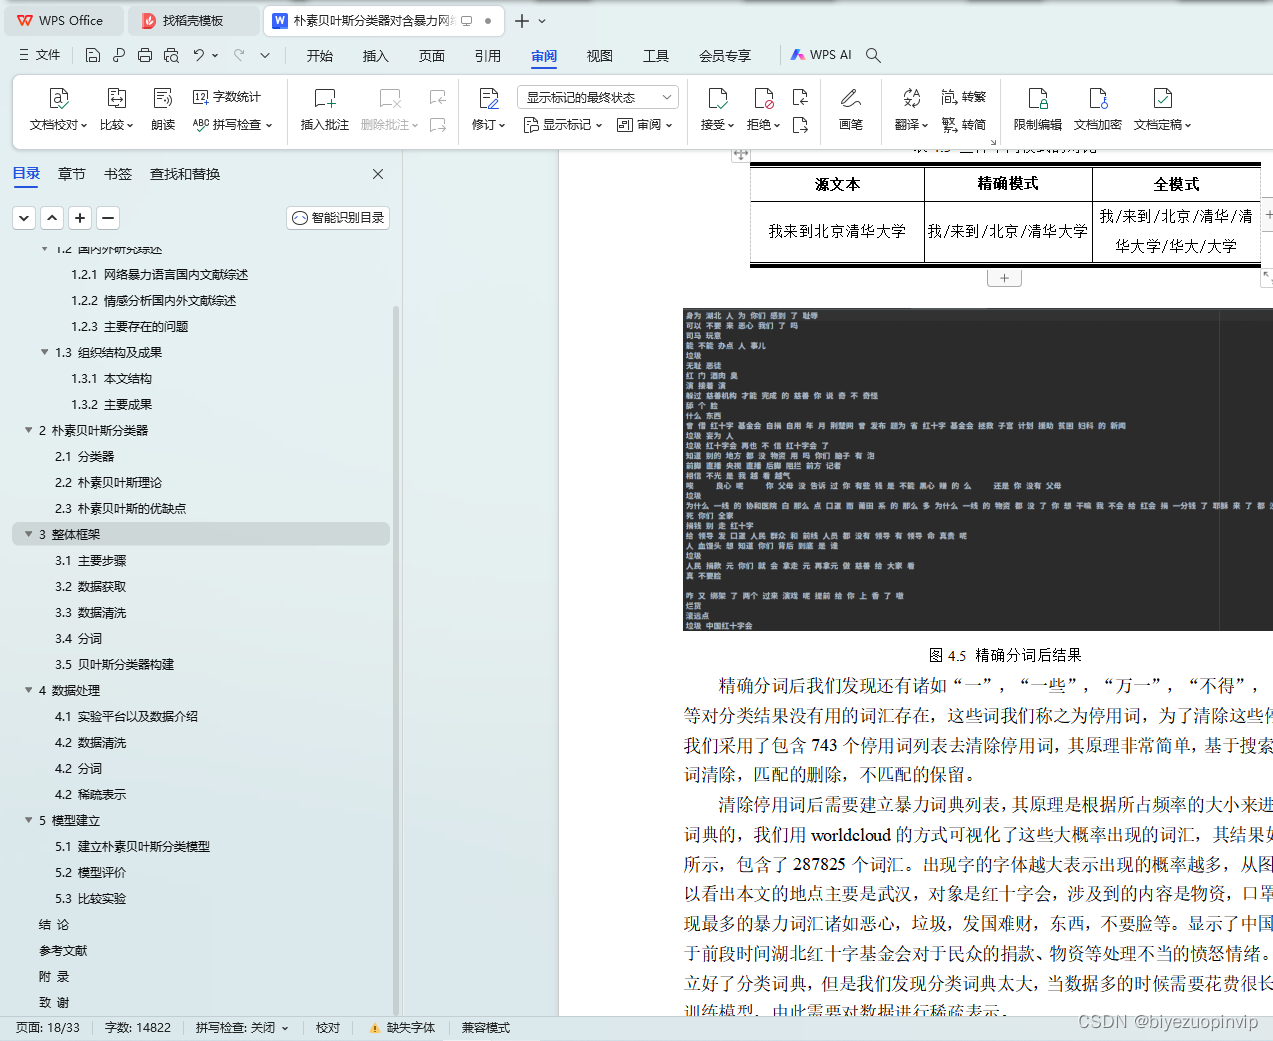Open the 显示标记的最终状态 dropdown

(597, 96)
